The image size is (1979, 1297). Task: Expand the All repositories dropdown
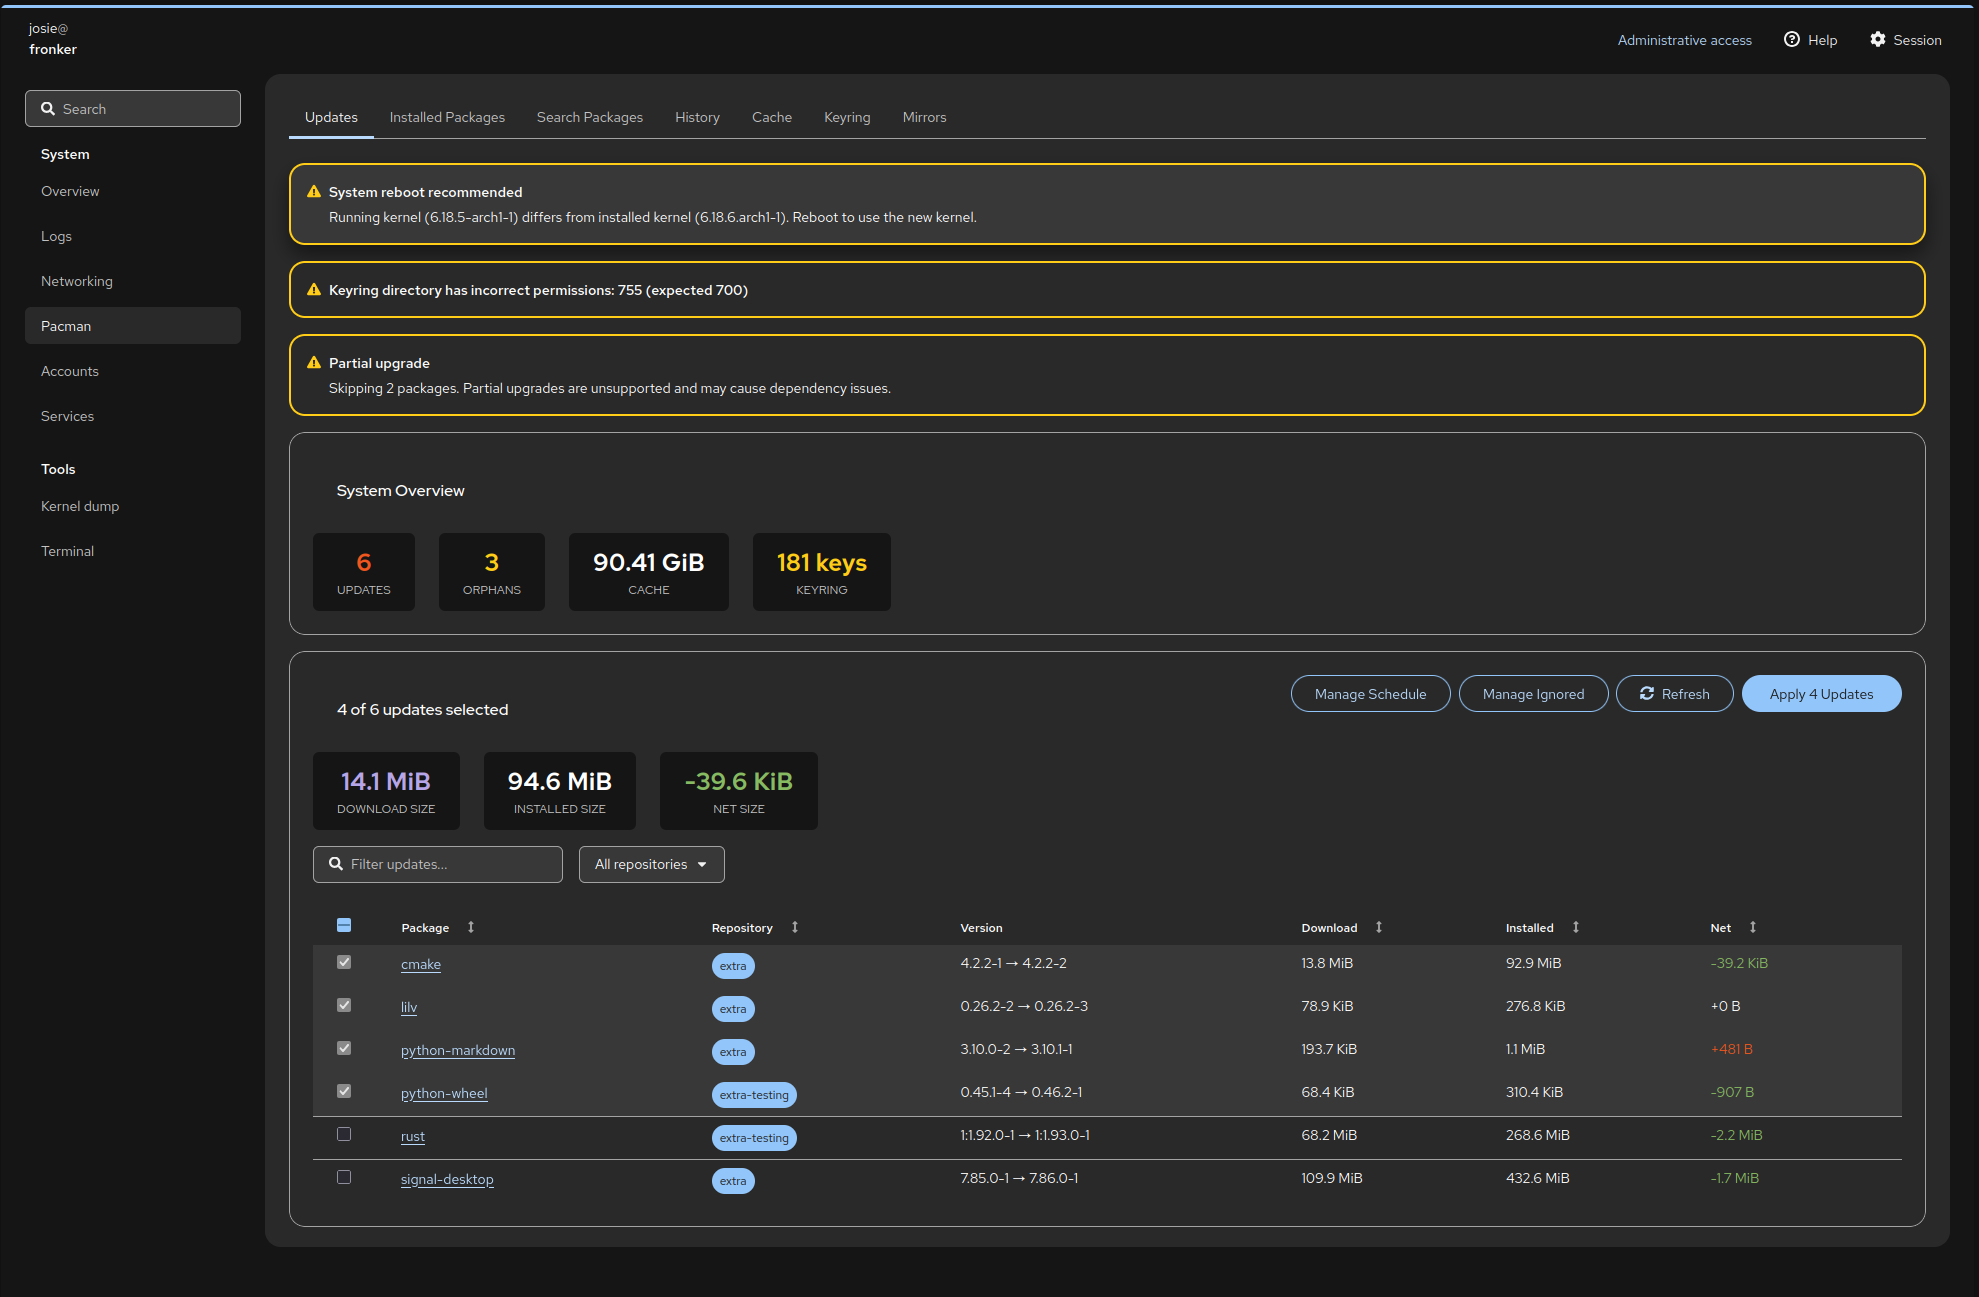651,865
